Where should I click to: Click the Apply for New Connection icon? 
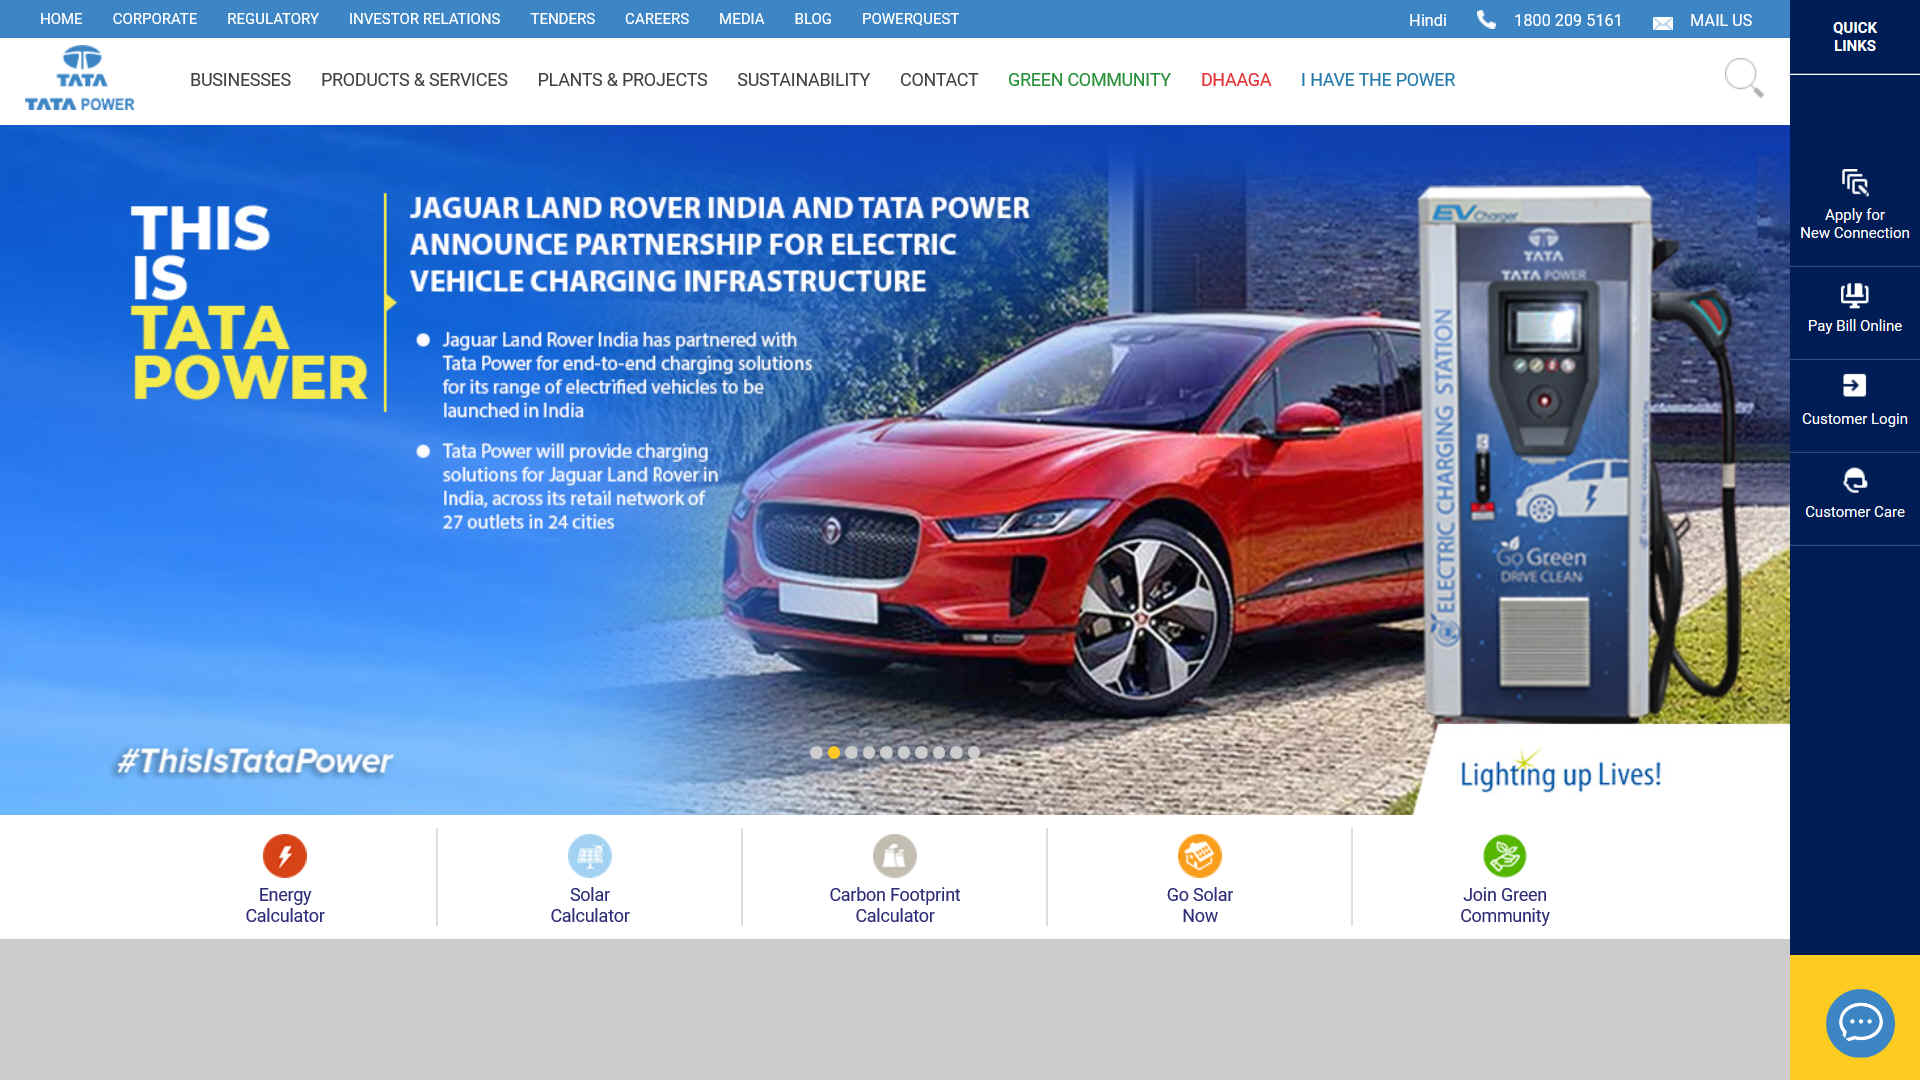(1854, 183)
